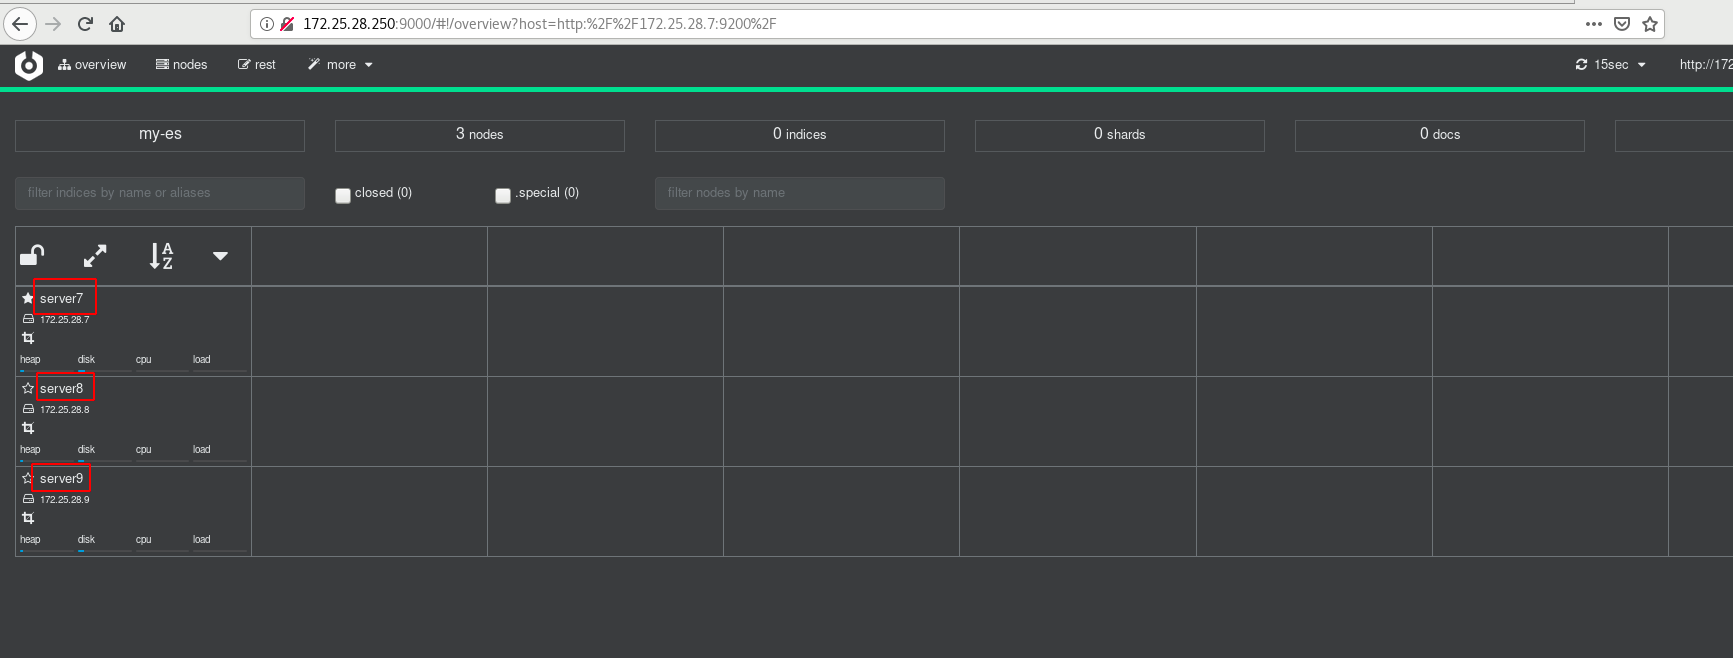The height and width of the screenshot is (658, 1733).
Task: Click the connected host URL in the navbar
Action: (x=1706, y=65)
